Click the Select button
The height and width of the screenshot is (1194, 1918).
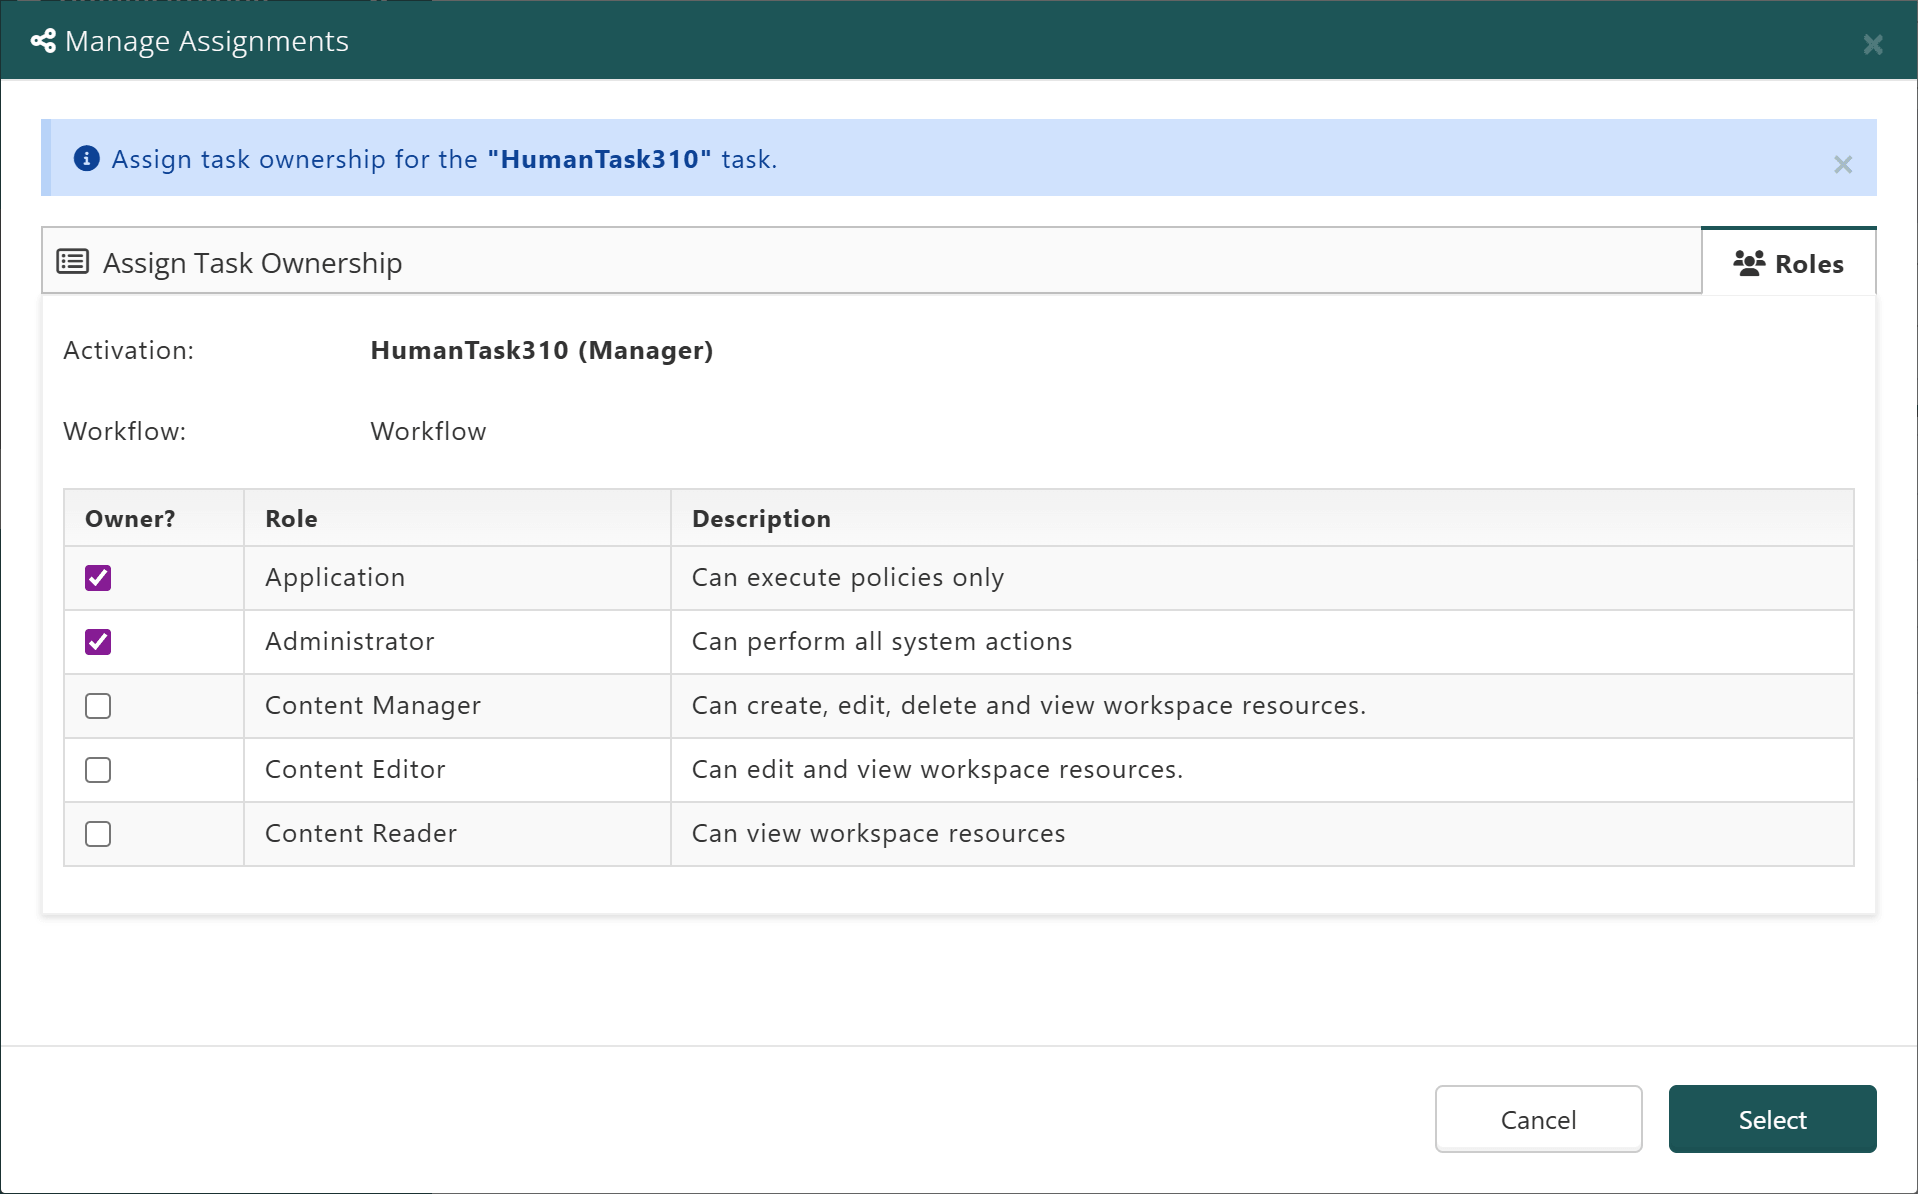pos(1772,1119)
